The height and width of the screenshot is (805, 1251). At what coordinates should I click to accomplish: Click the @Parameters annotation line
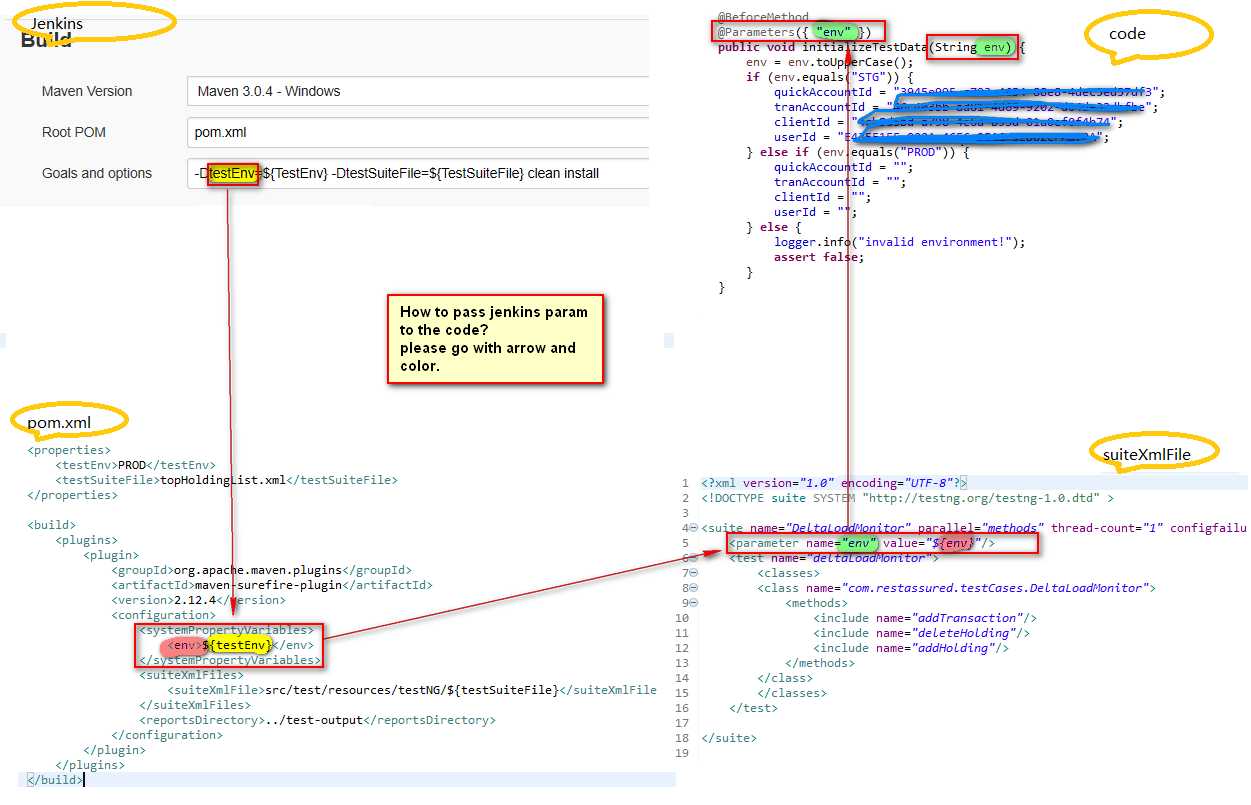pos(786,32)
